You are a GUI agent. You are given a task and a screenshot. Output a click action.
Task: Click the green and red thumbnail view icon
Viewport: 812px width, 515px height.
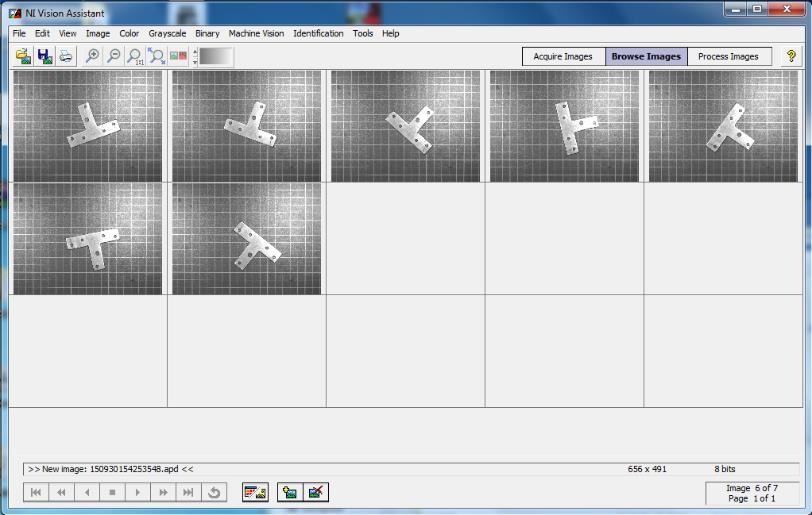[178, 56]
